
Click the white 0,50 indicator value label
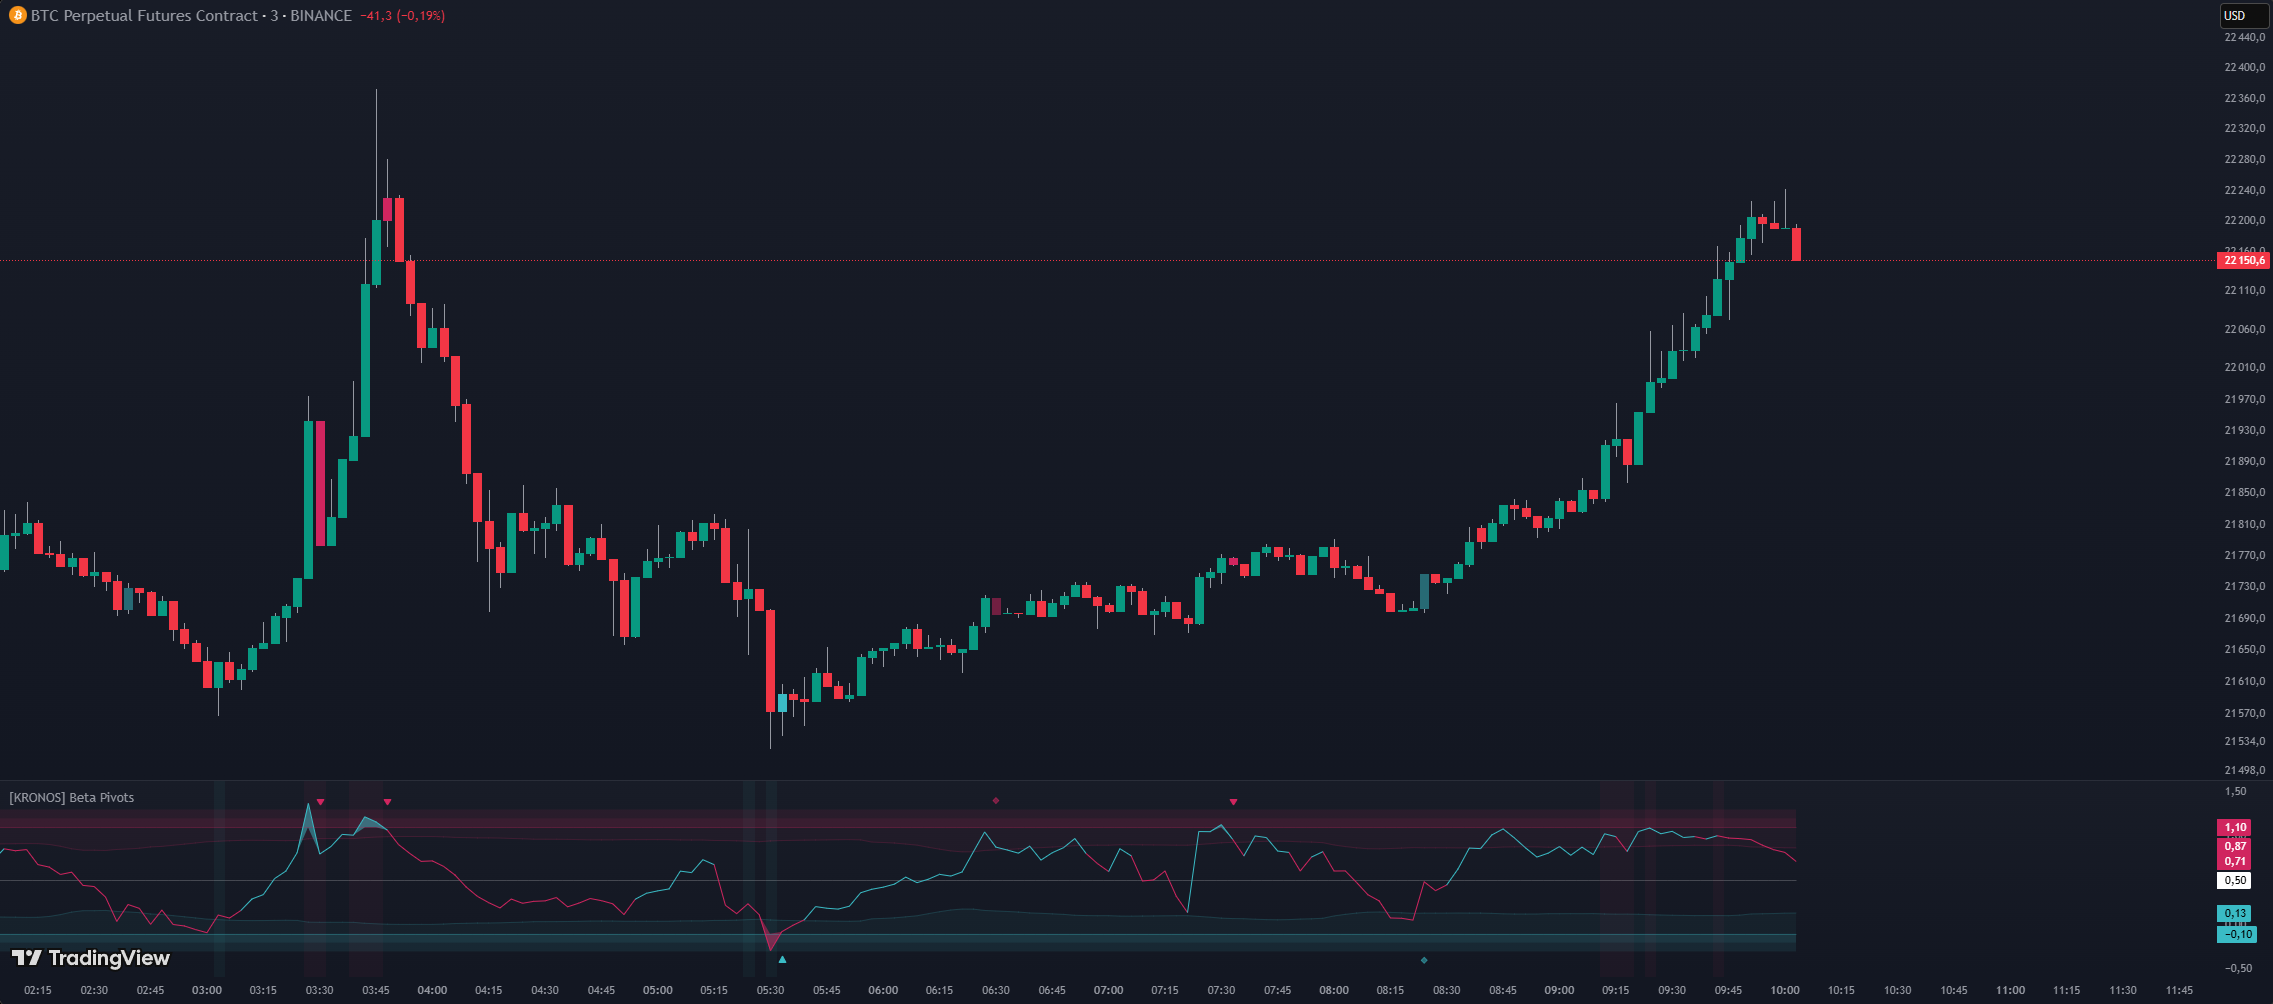pyautogui.click(x=2235, y=881)
